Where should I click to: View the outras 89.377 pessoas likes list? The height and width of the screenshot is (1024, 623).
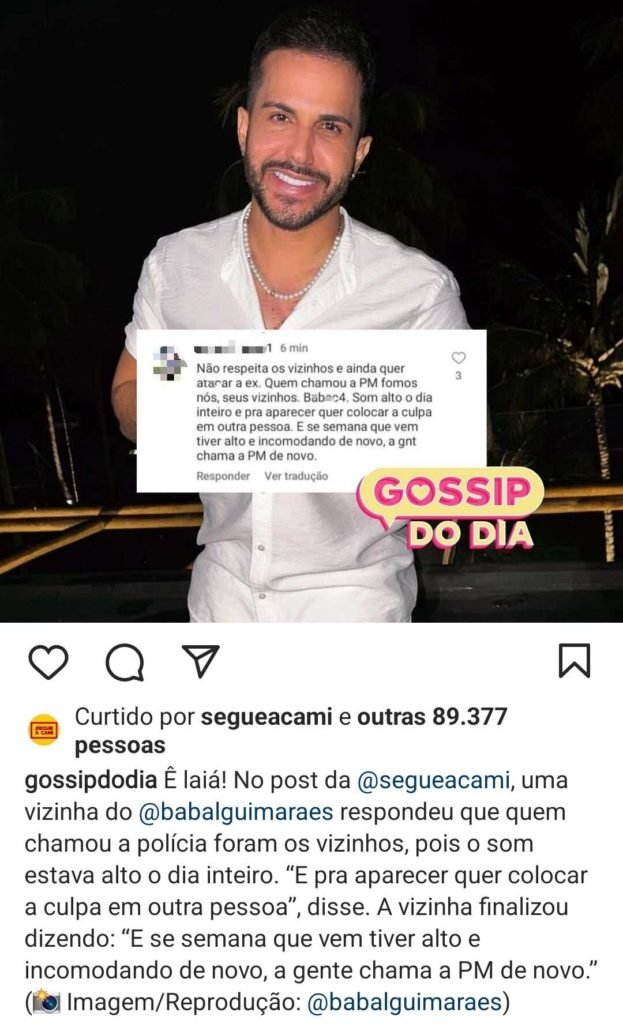pos(291,731)
